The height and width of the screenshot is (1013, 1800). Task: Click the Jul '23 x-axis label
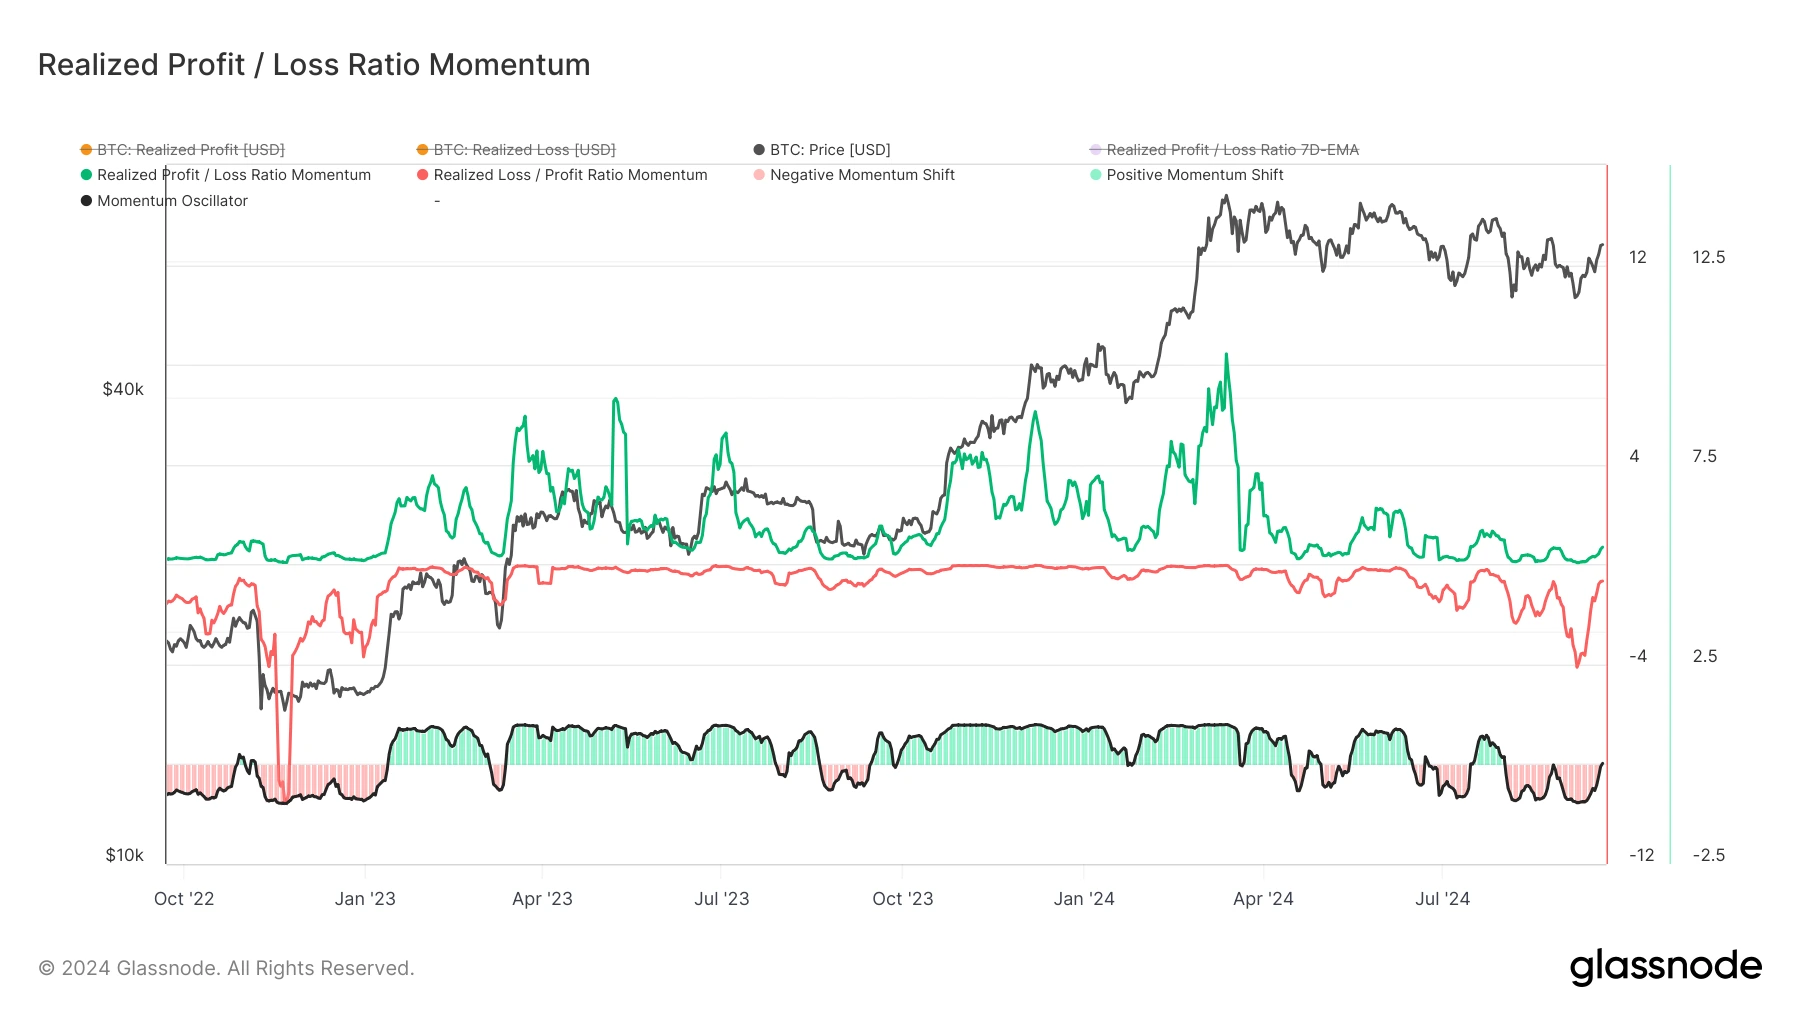pyautogui.click(x=722, y=899)
